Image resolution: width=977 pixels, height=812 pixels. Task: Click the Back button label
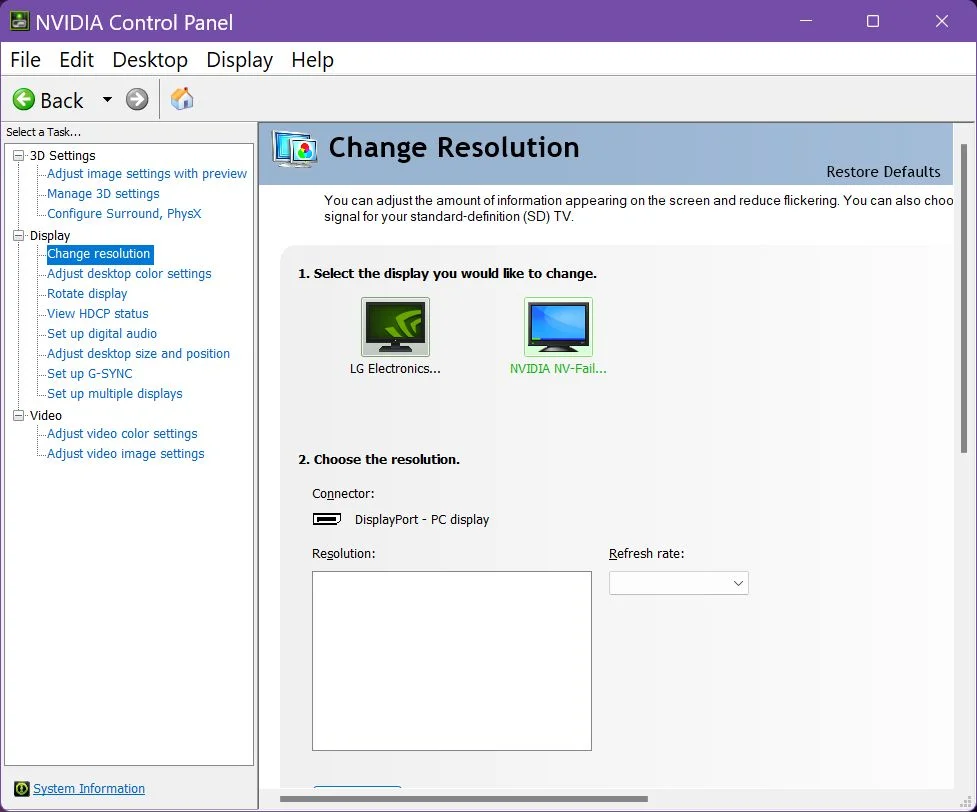coord(62,100)
